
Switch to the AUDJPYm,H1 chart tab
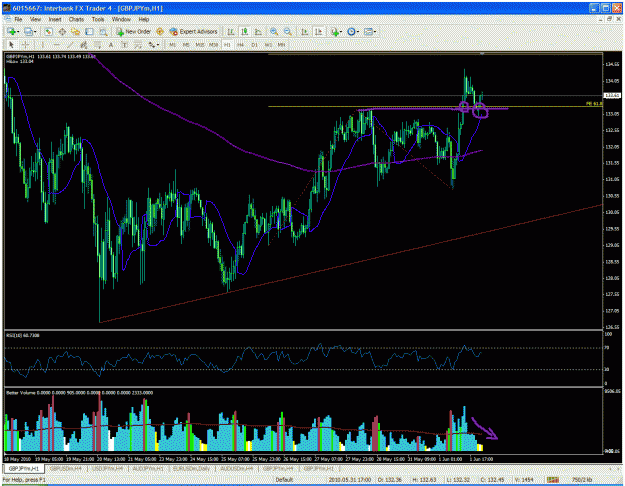point(148,468)
